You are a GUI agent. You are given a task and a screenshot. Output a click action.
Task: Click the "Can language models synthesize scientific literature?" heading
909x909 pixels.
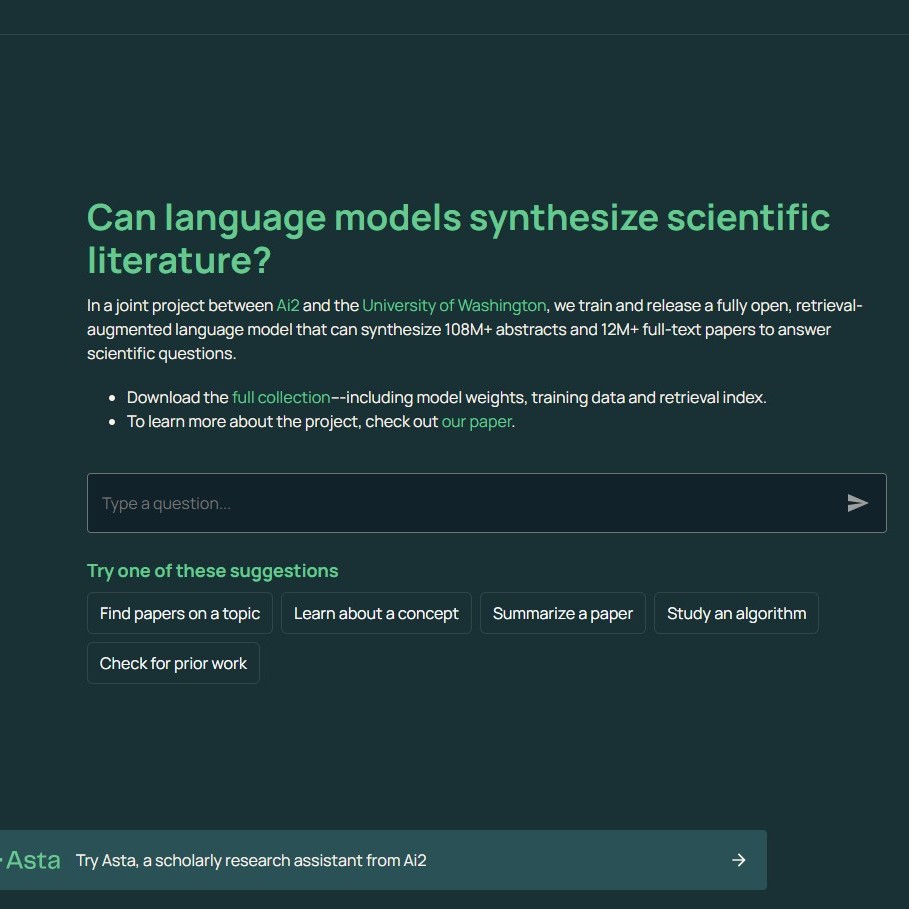pyautogui.click(x=458, y=238)
